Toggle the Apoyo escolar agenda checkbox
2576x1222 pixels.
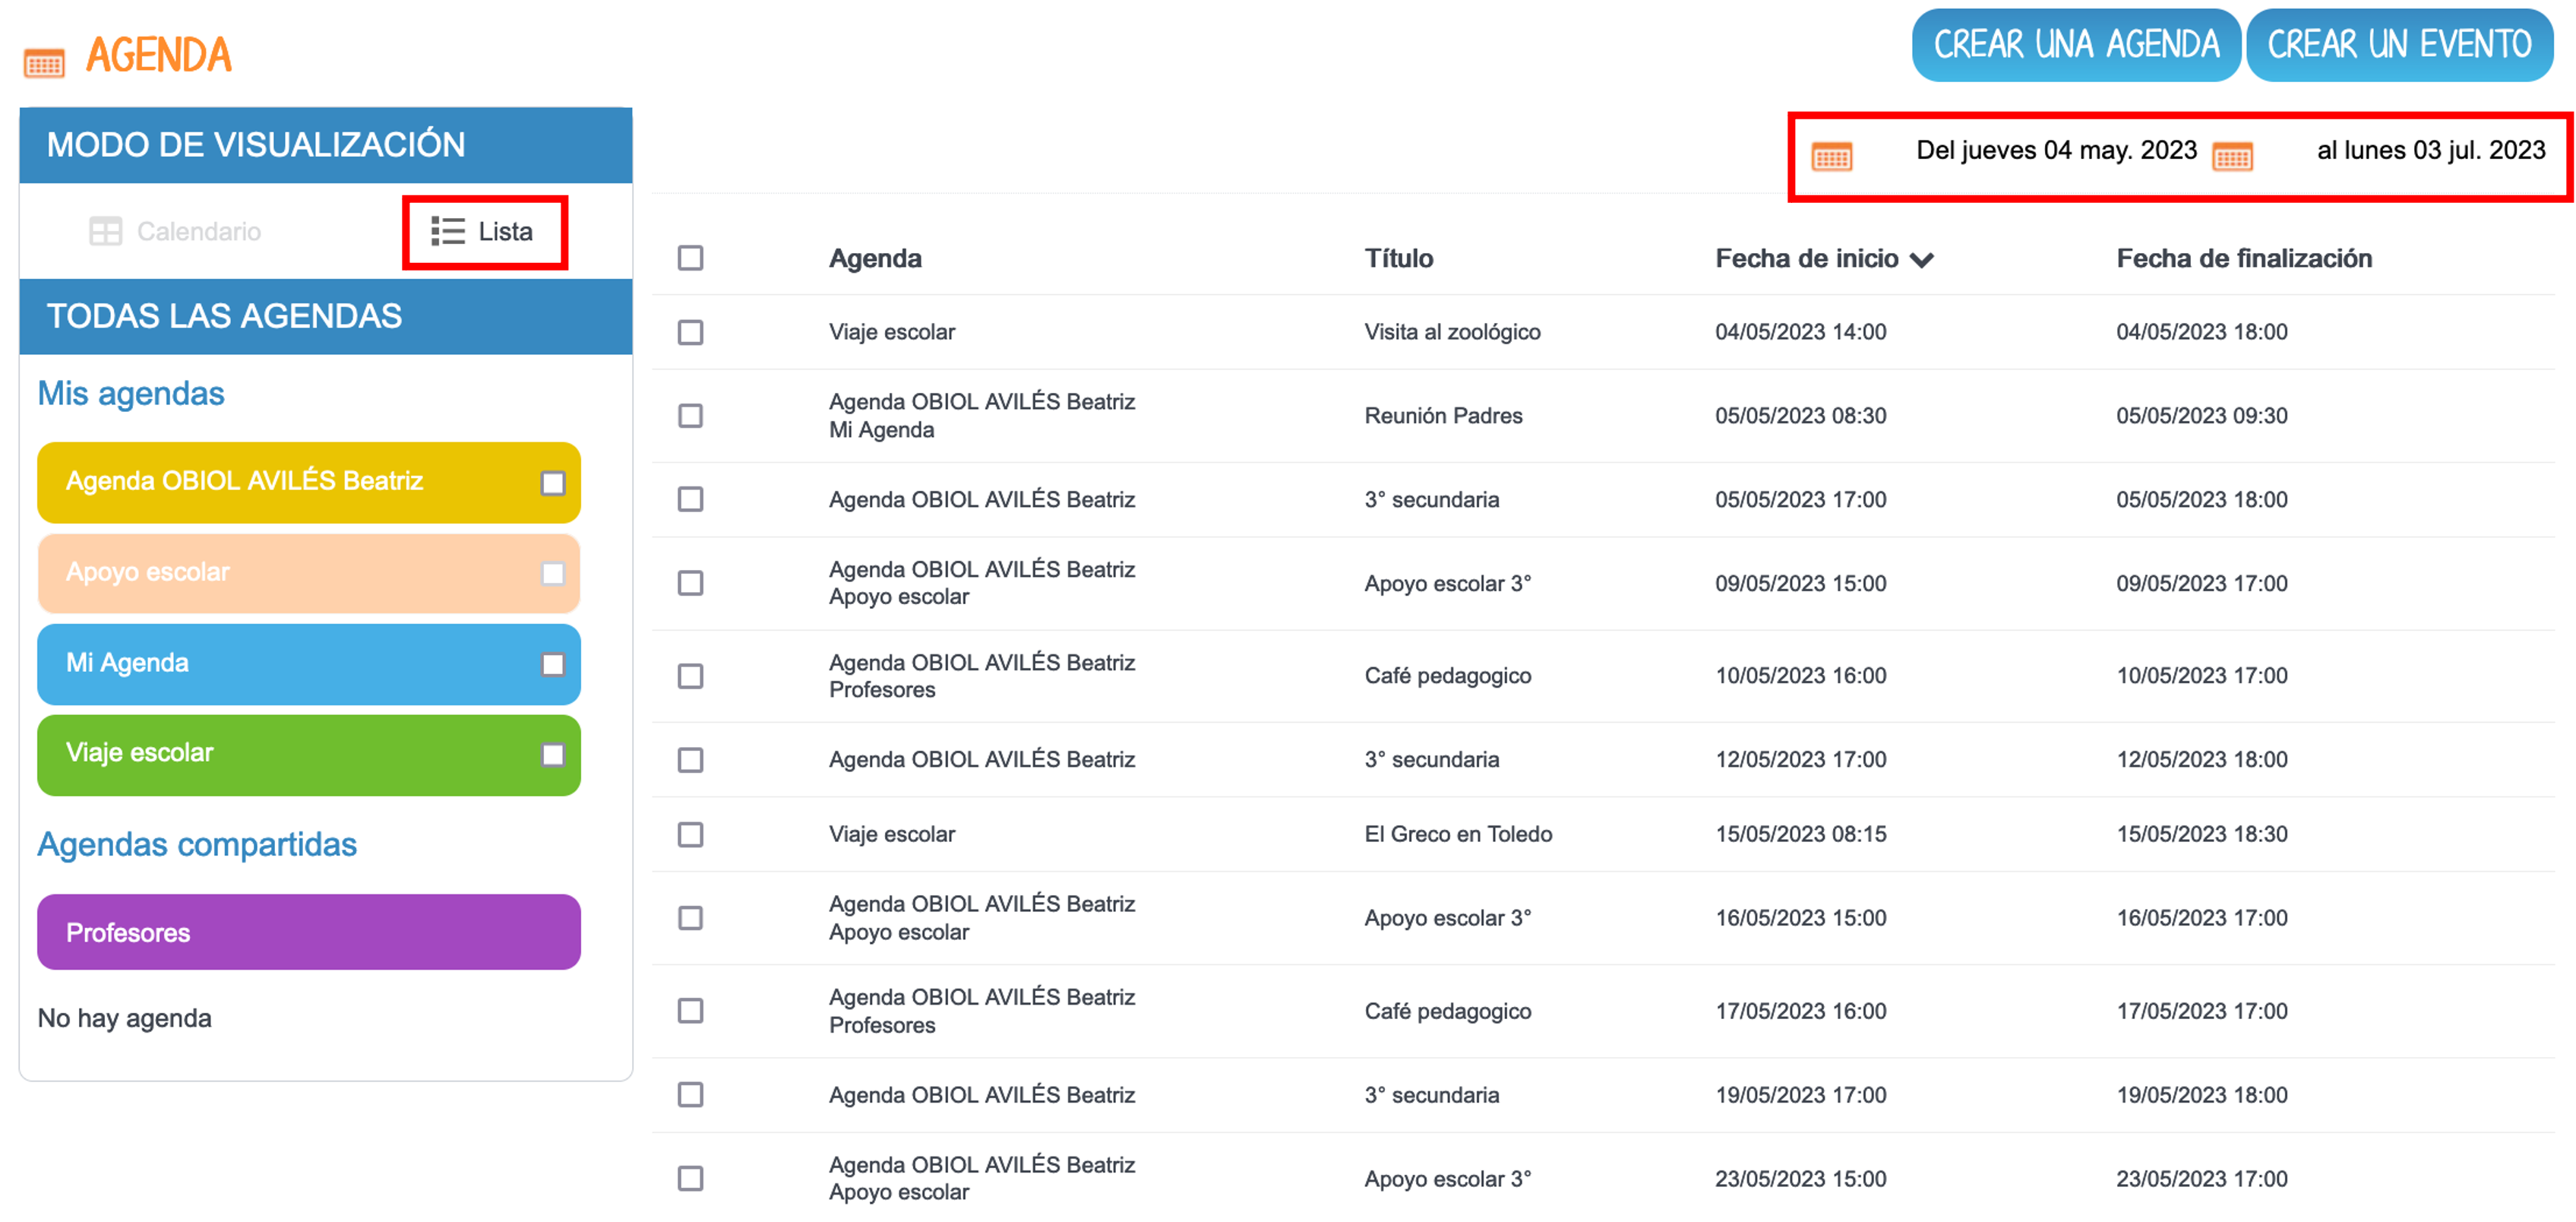tap(553, 574)
